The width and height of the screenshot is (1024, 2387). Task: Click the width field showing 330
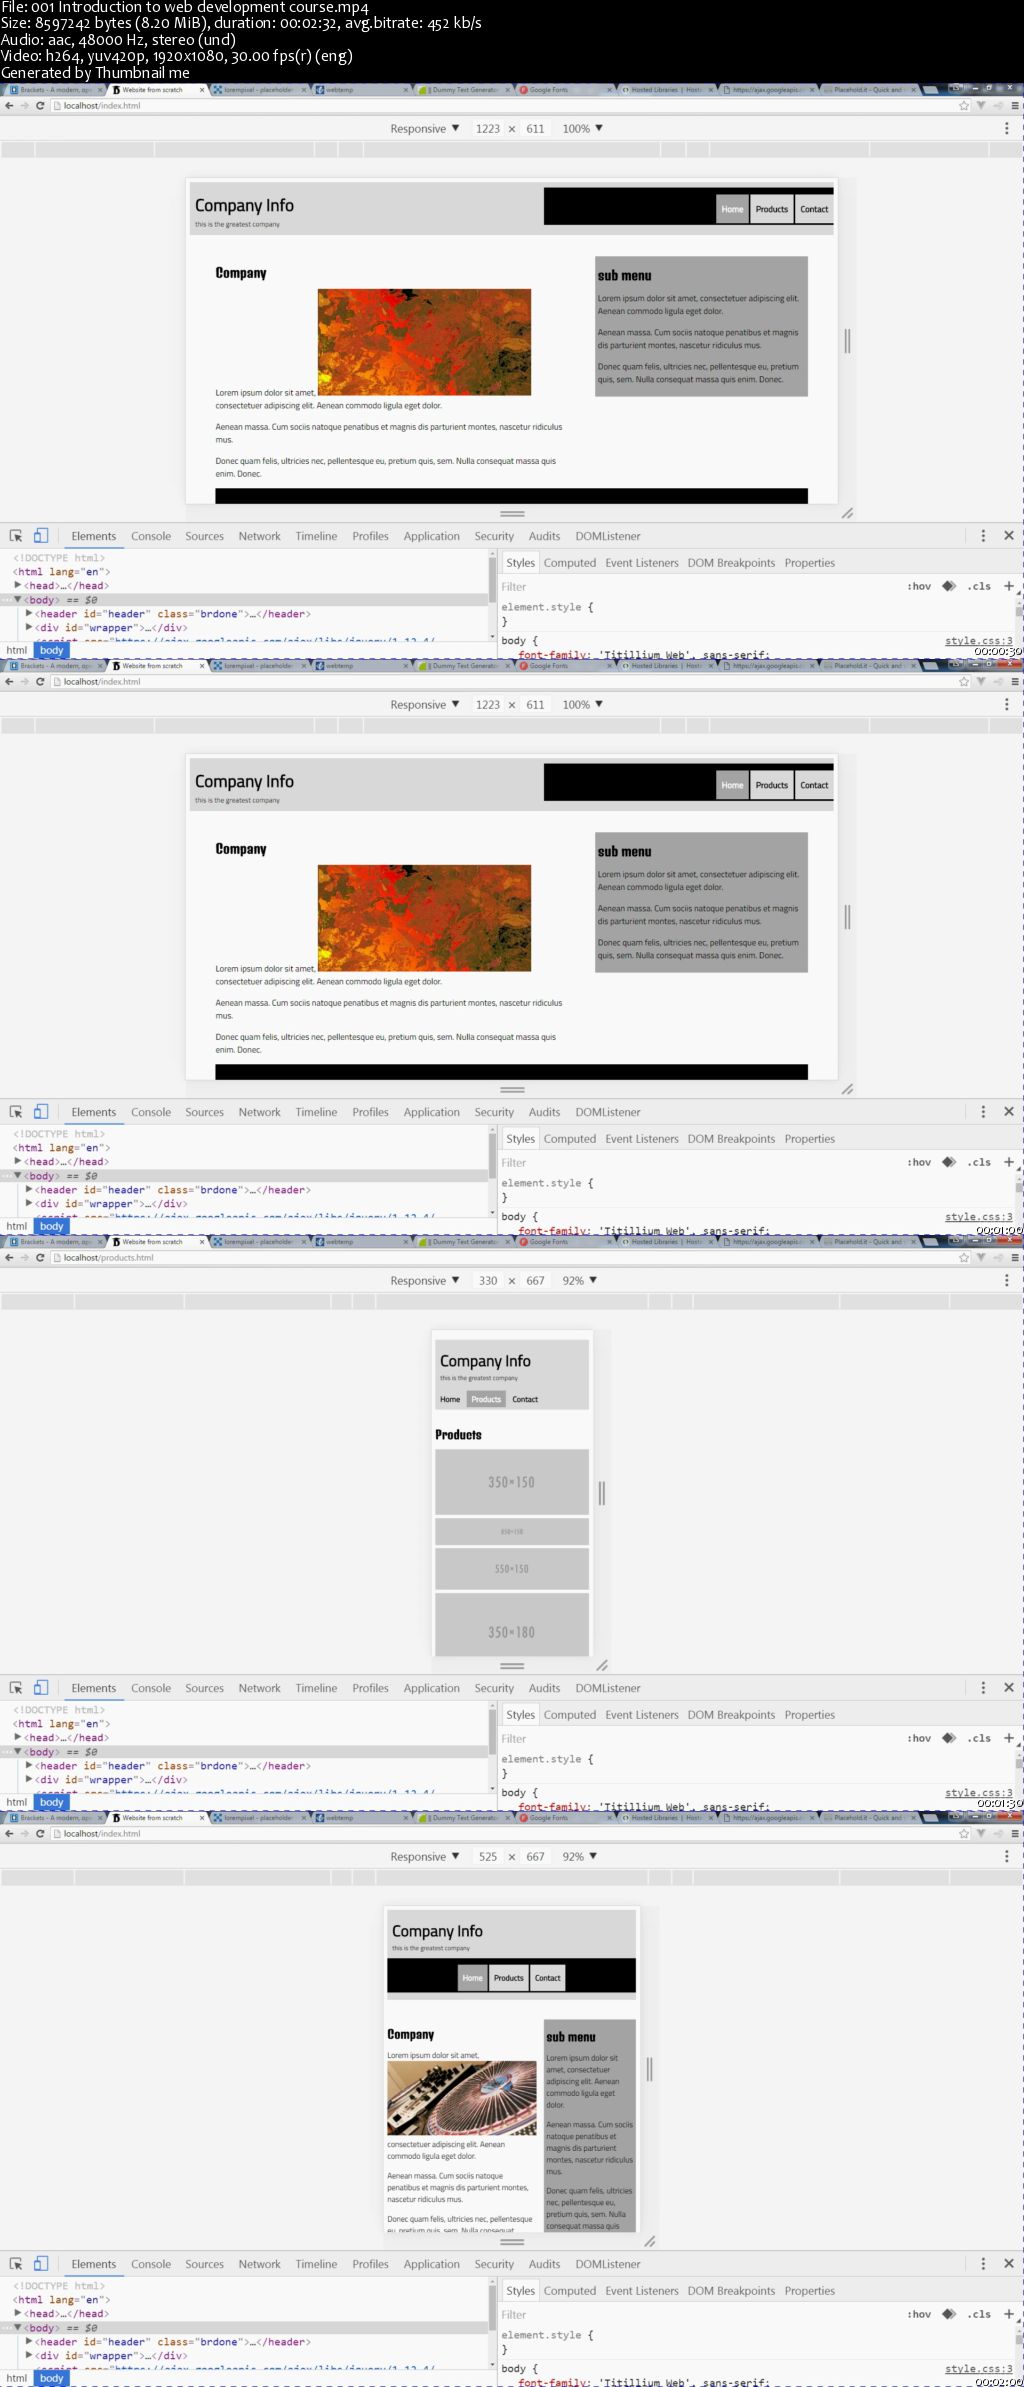point(487,1281)
